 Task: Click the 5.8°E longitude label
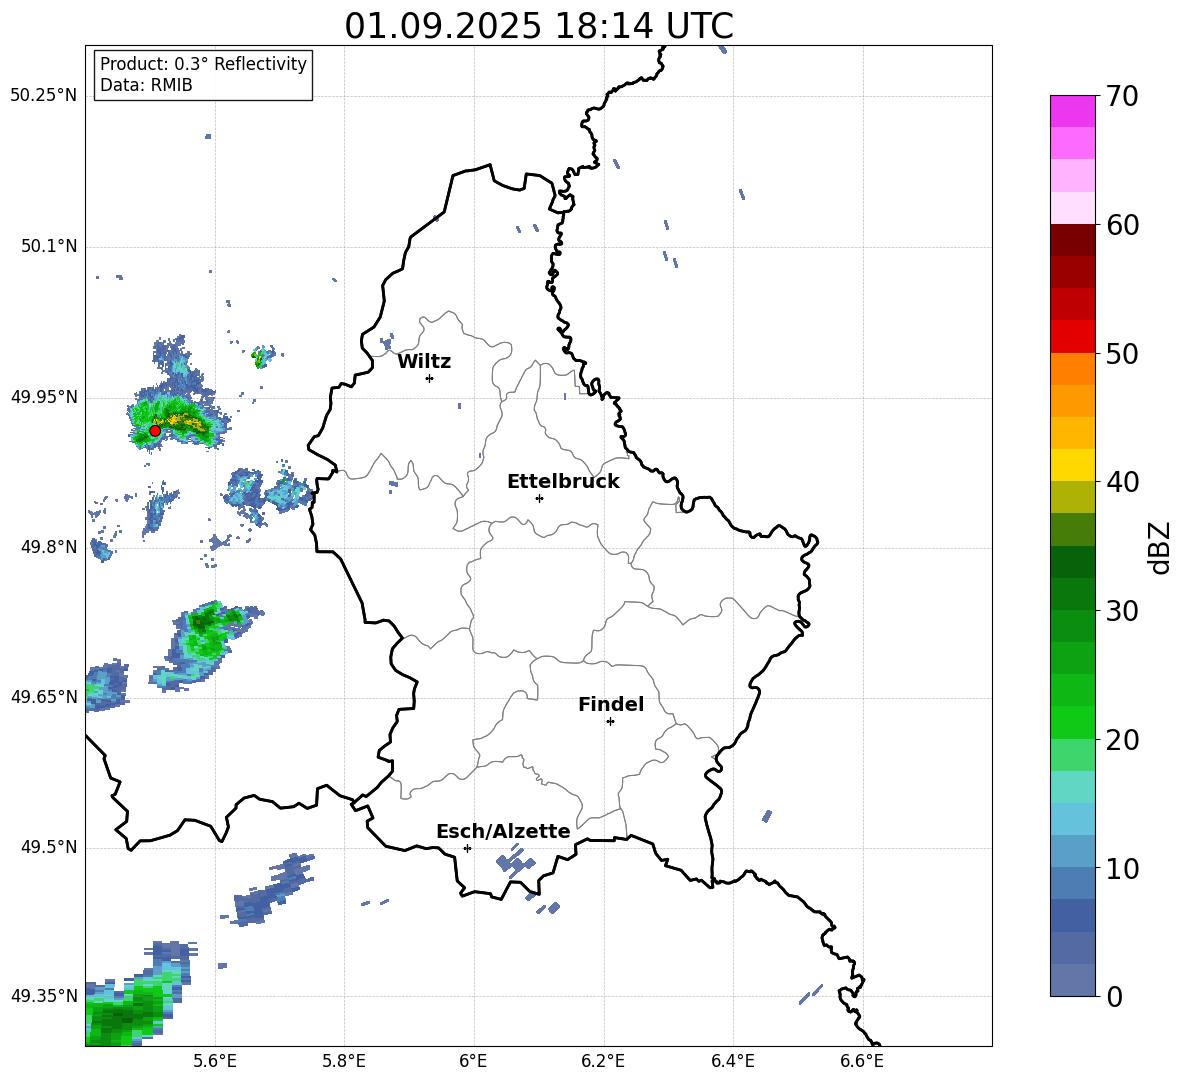344,1062
